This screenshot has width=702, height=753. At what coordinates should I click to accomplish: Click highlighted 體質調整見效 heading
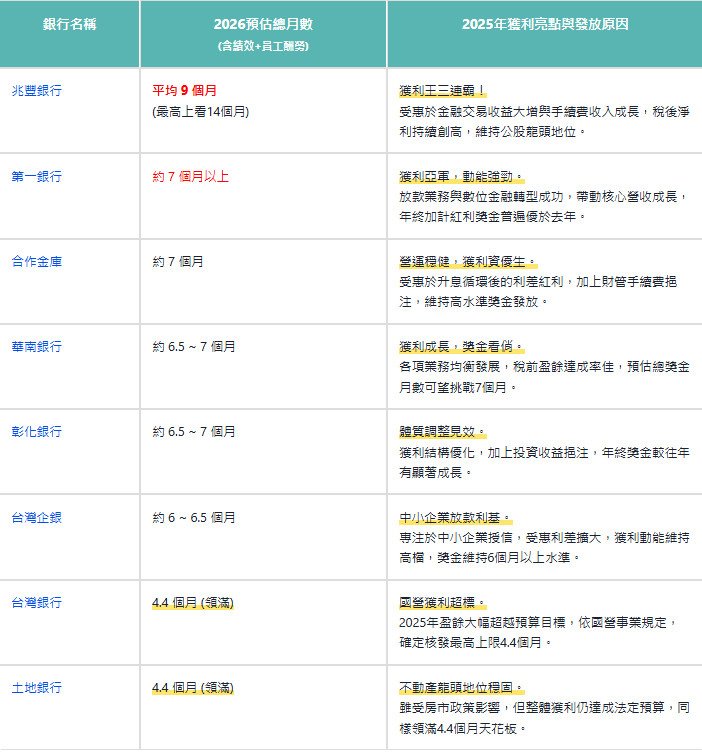443,432
